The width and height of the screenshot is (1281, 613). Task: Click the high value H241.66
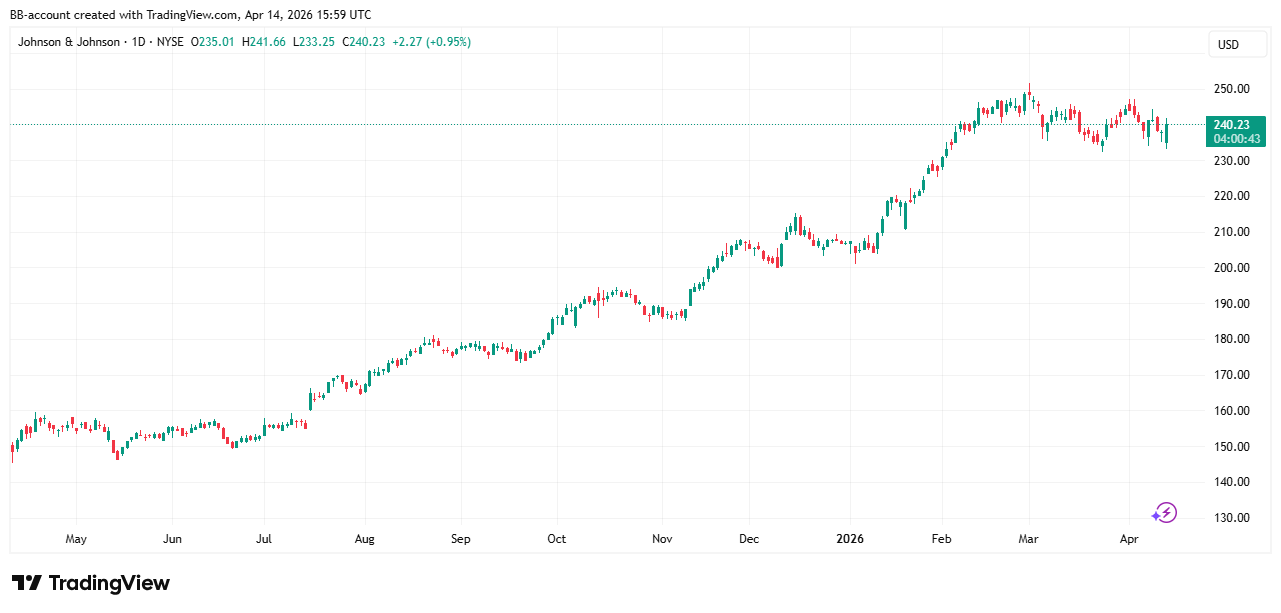[x=262, y=42]
